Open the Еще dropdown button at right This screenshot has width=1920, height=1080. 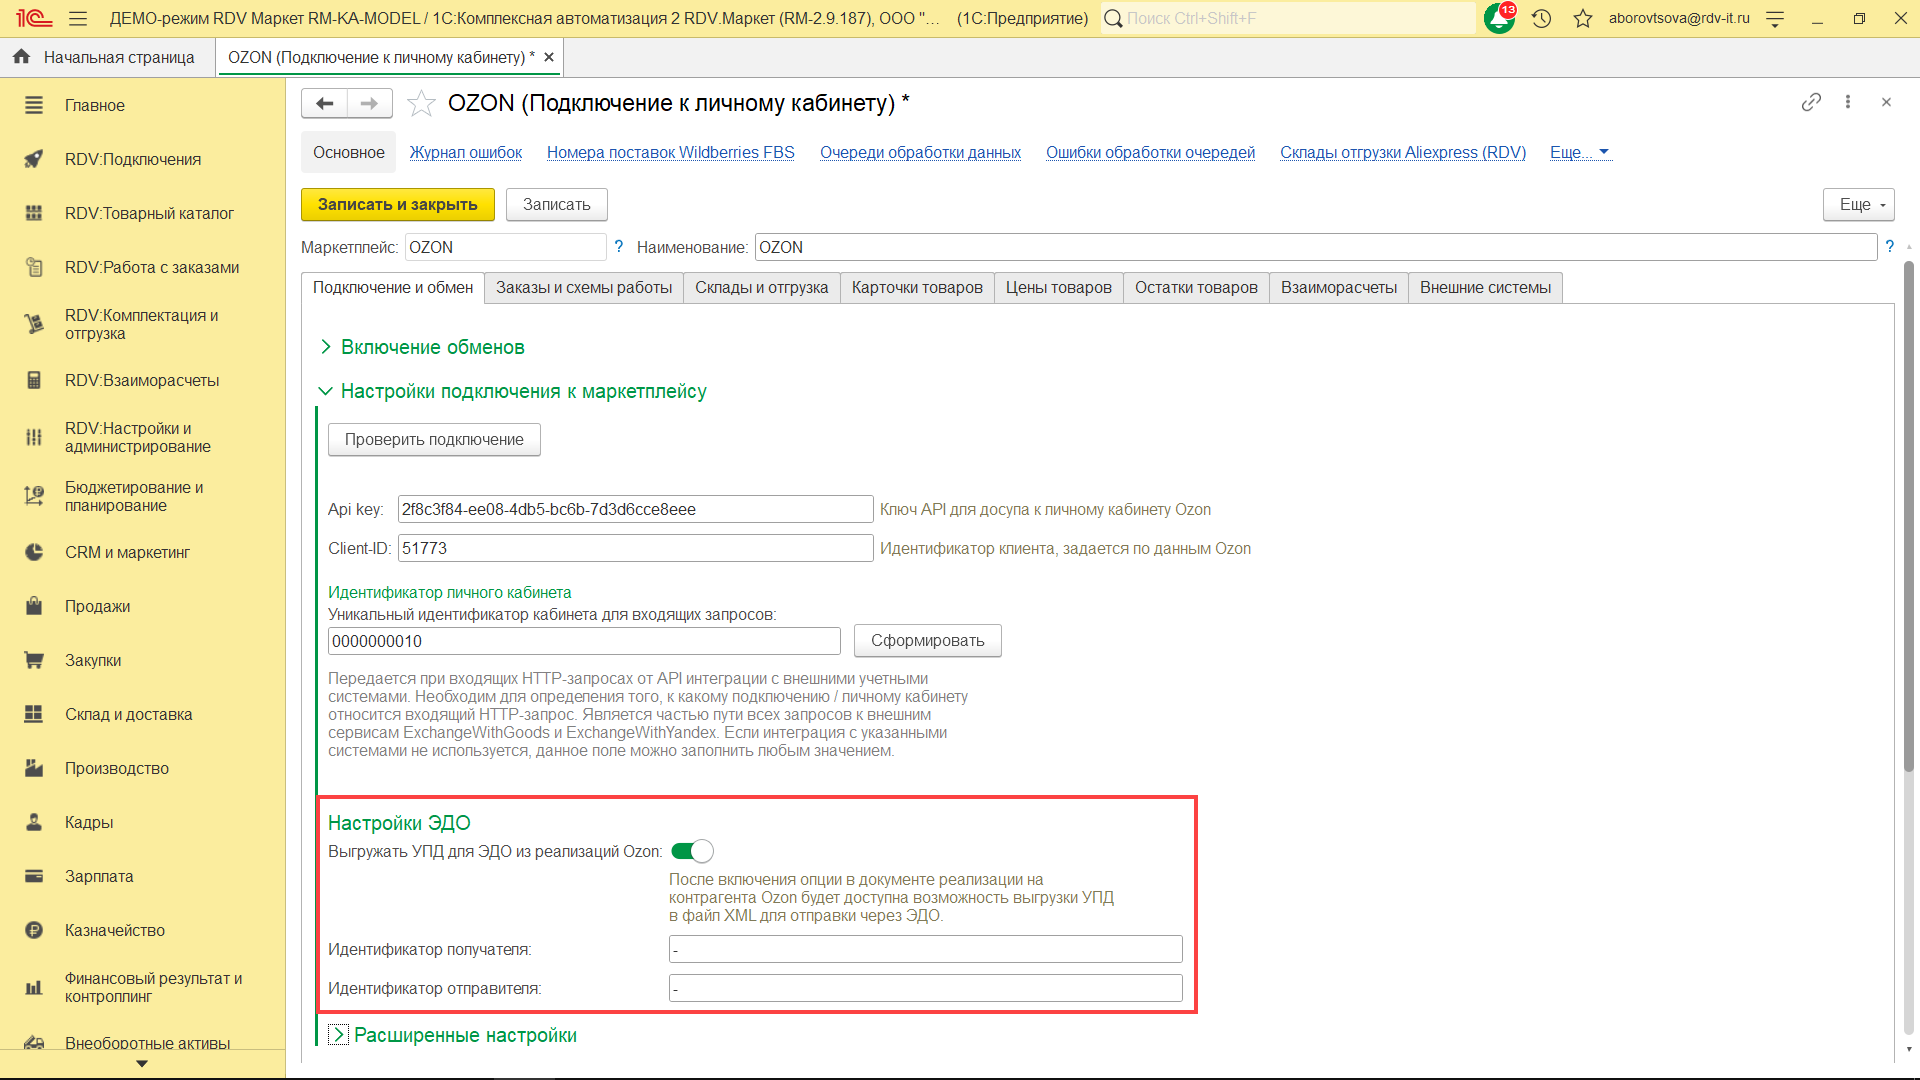click(x=1859, y=204)
